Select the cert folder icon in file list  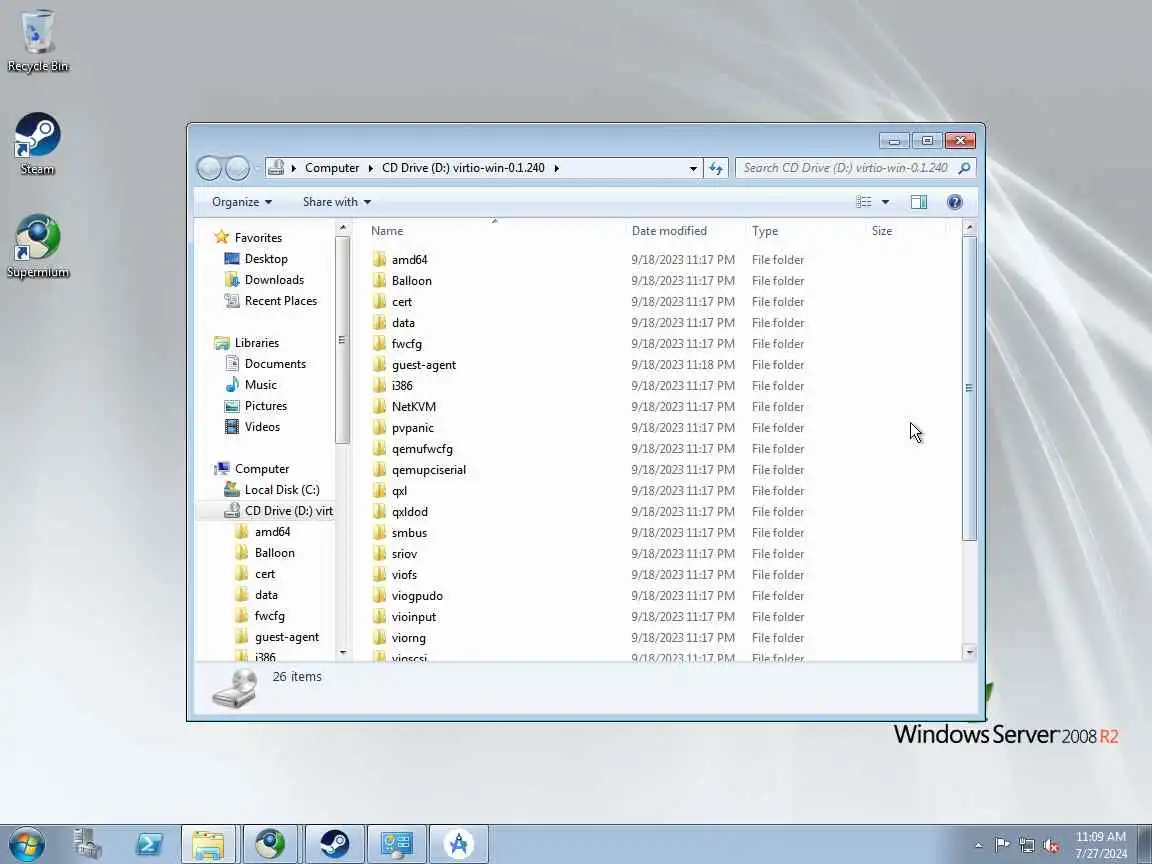pos(379,301)
